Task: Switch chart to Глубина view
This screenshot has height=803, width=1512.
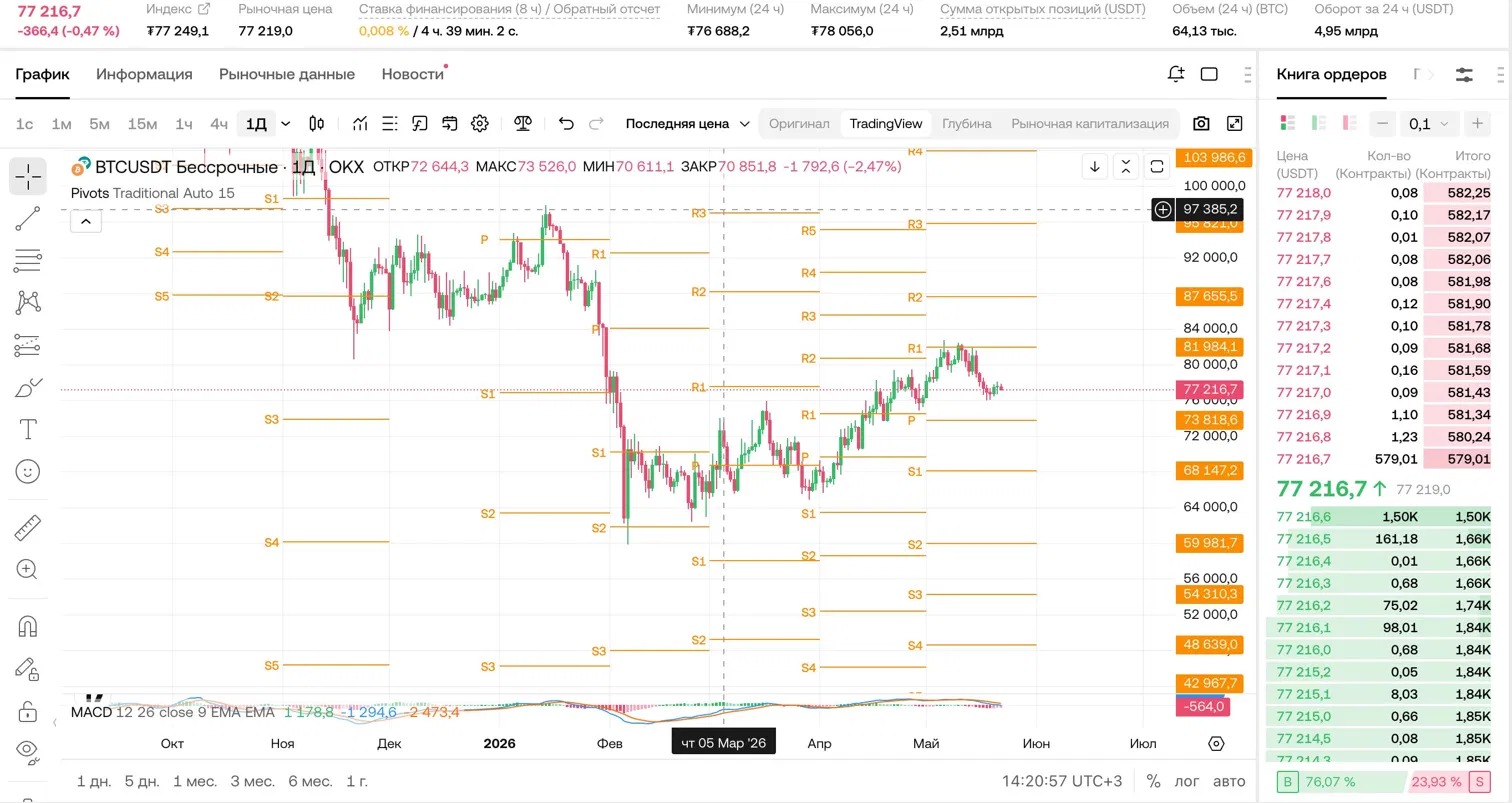Action: (967, 124)
